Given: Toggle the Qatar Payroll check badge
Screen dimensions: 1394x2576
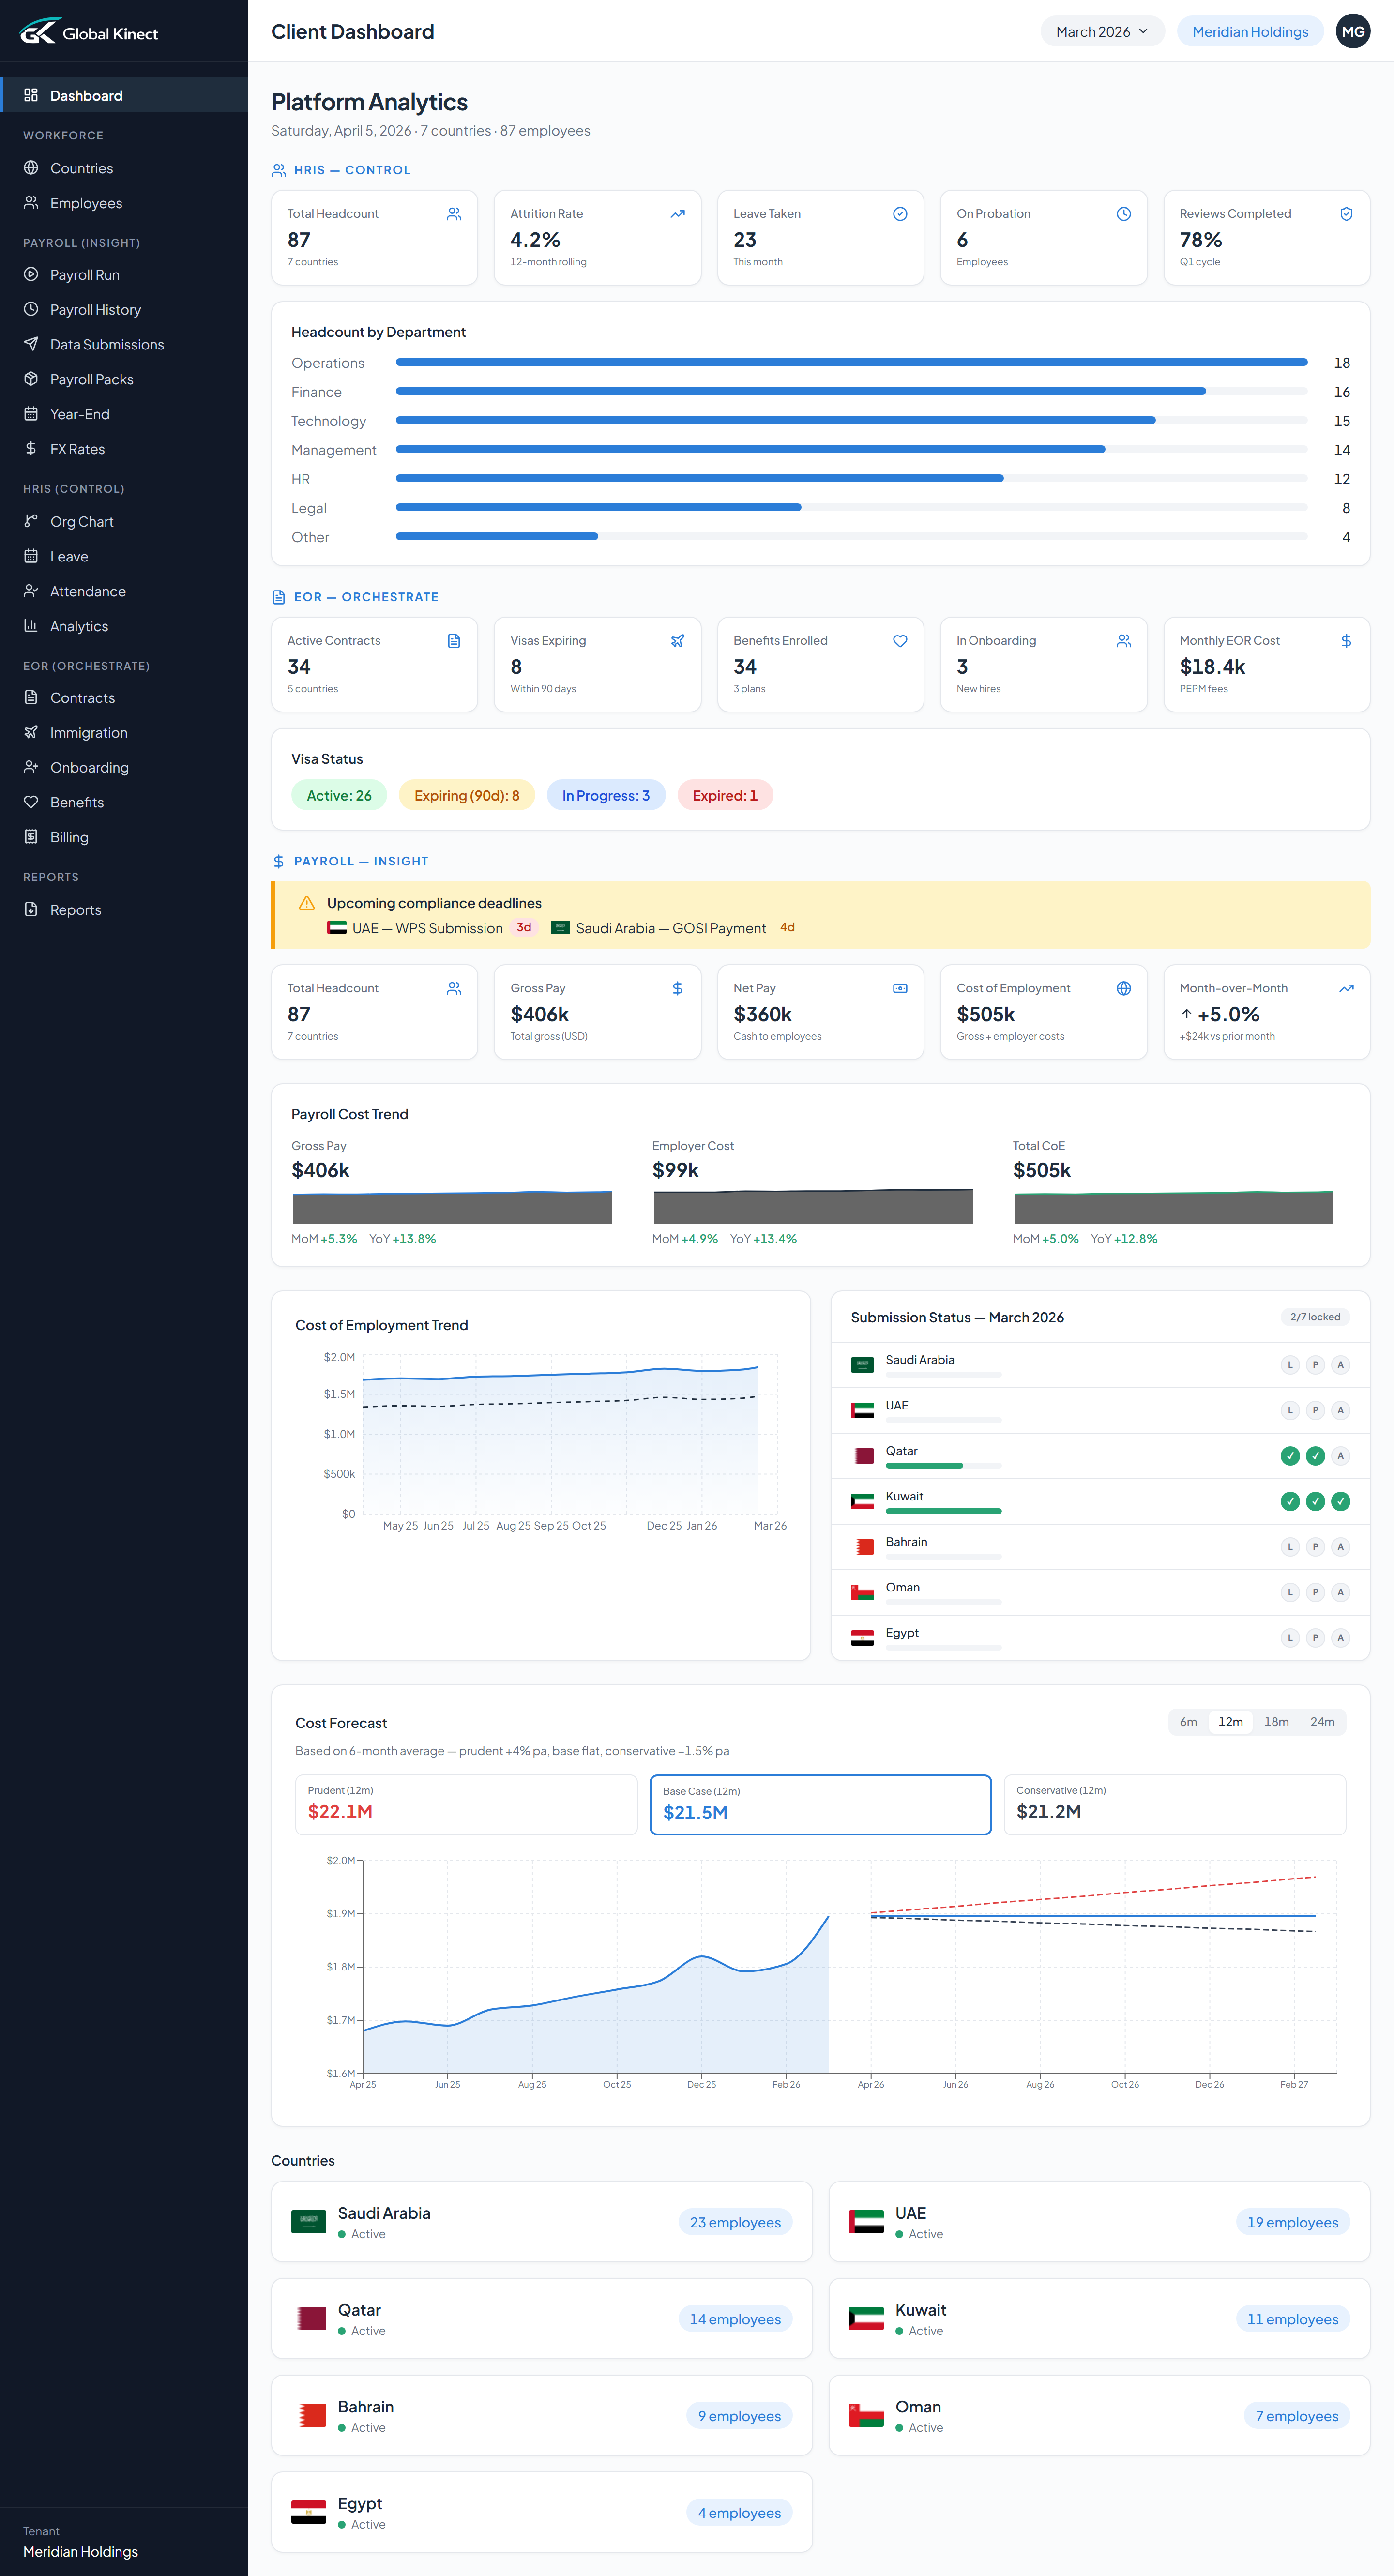Looking at the screenshot, I should coord(1315,1456).
